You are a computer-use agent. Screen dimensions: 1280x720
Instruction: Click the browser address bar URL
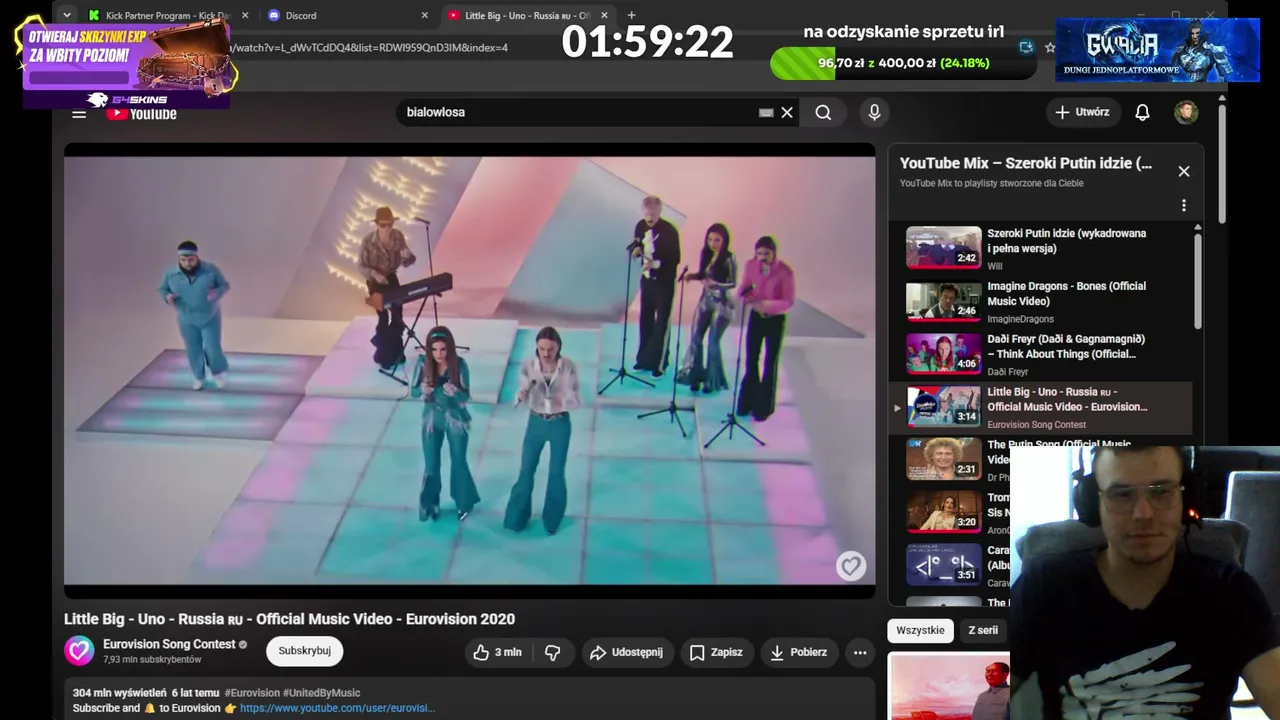(370, 47)
